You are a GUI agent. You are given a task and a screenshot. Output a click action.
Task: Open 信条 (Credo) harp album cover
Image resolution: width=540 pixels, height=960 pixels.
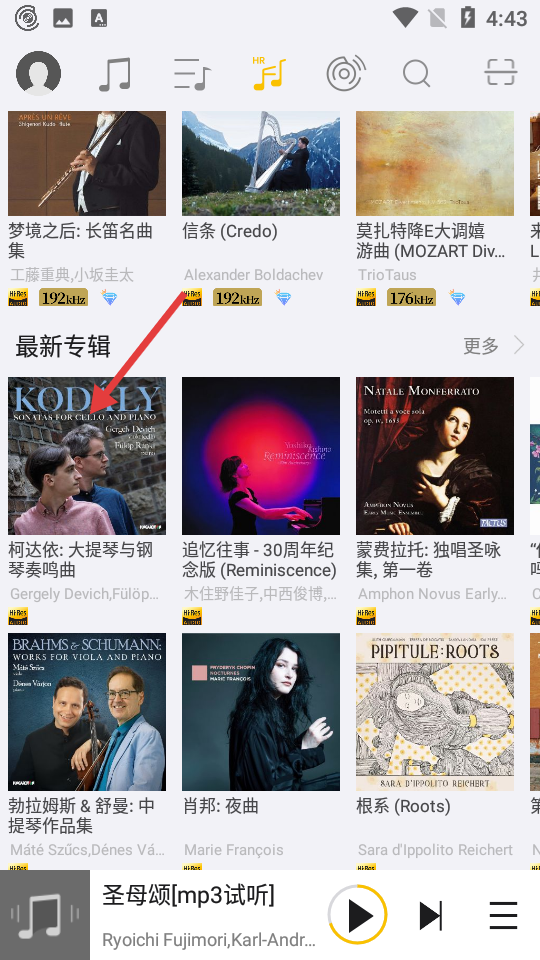tap(261, 163)
